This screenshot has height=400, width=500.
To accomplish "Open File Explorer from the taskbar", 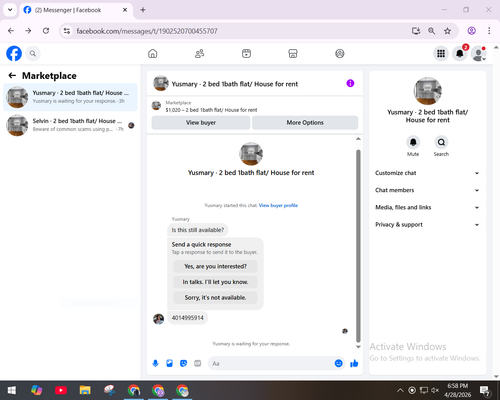I will (x=85, y=390).
